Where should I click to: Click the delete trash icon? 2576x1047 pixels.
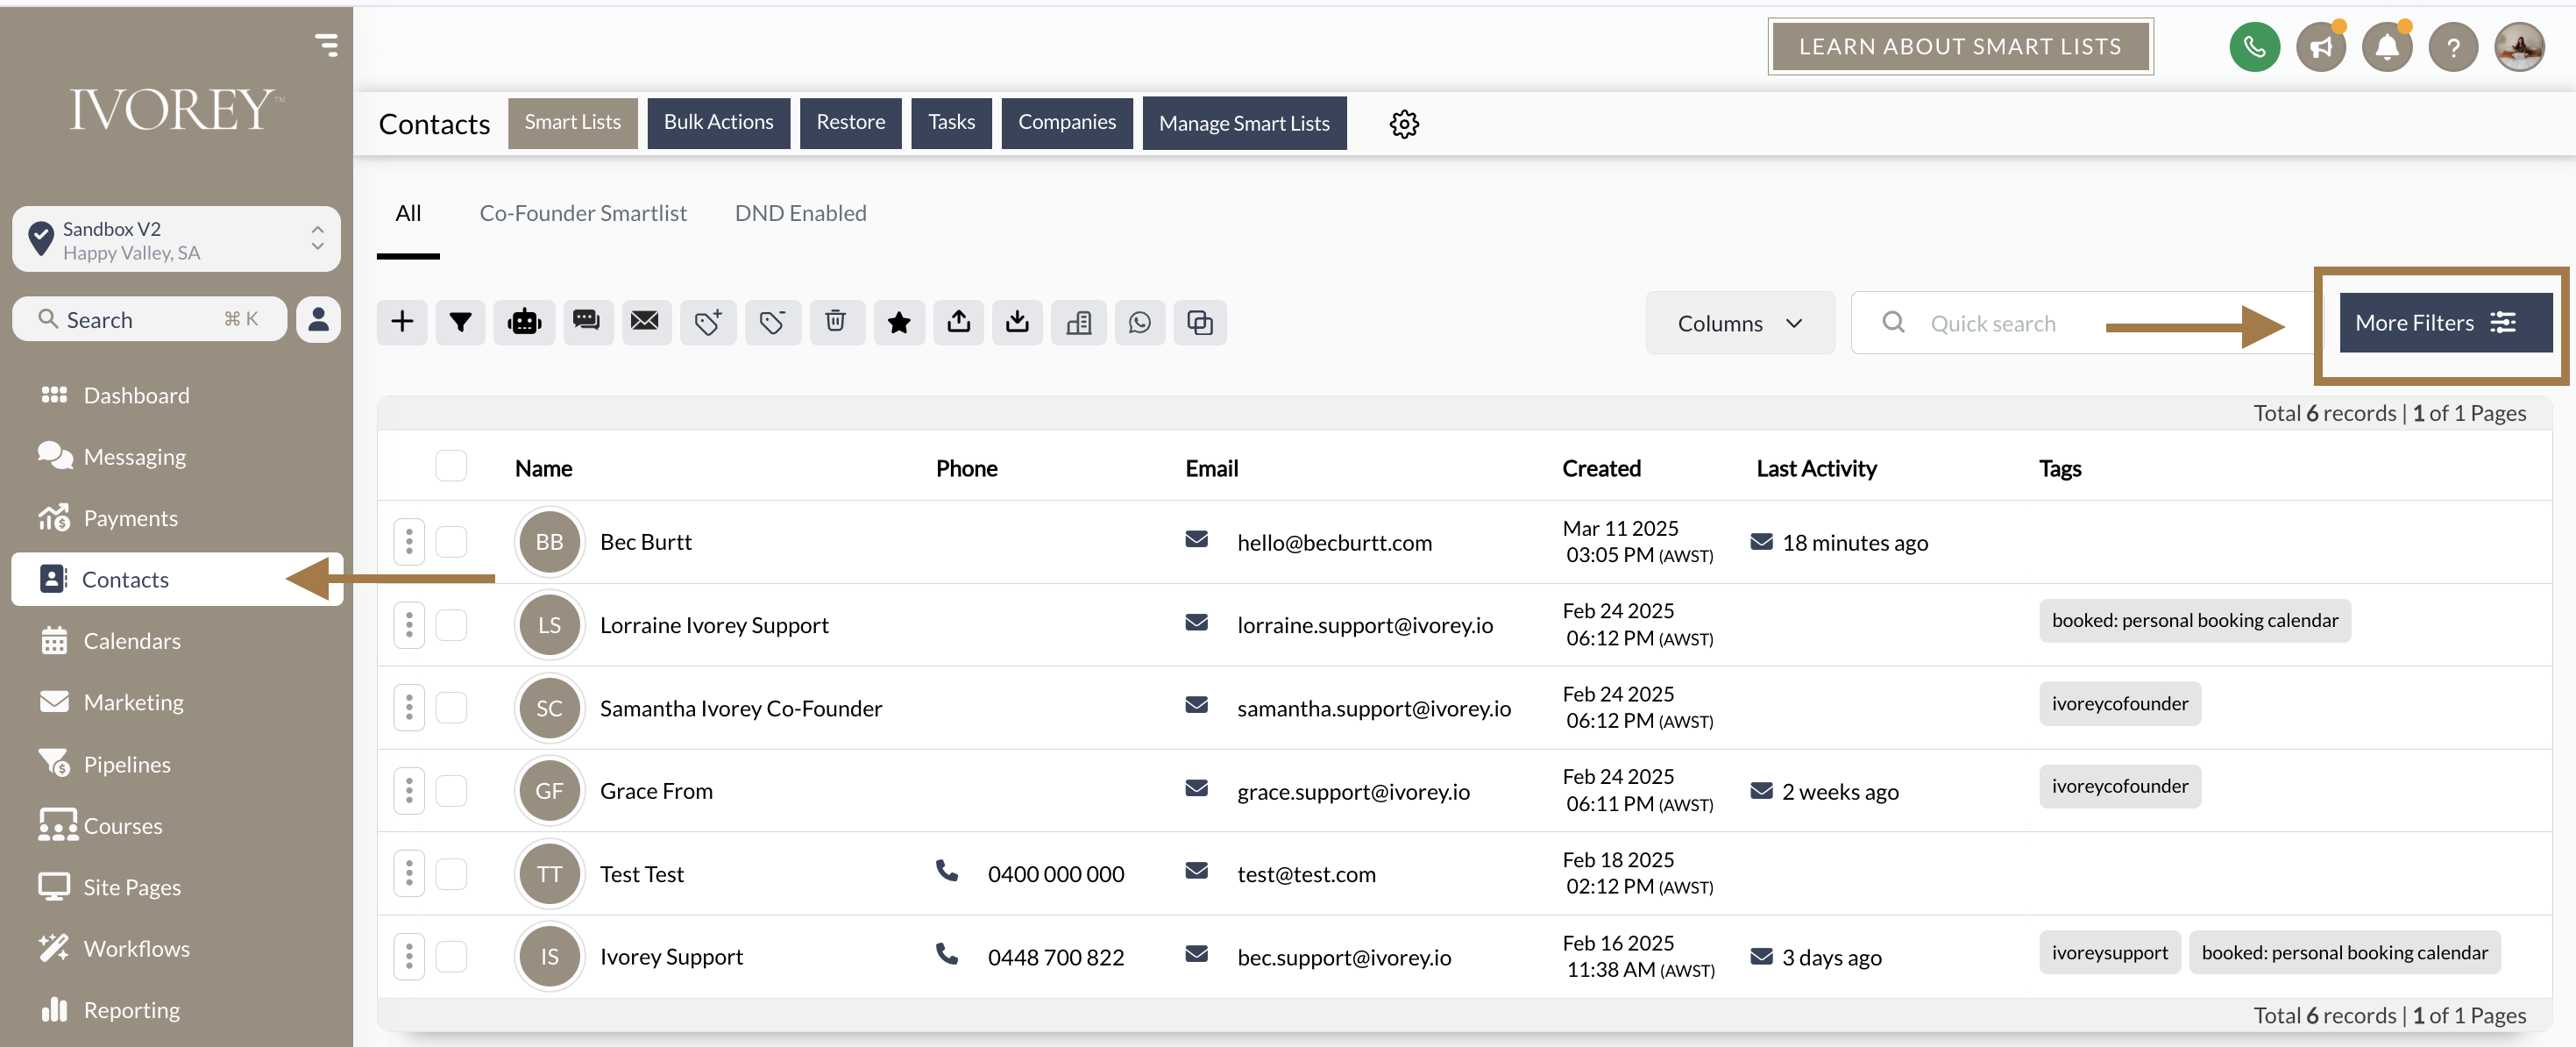click(x=836, y=322)
